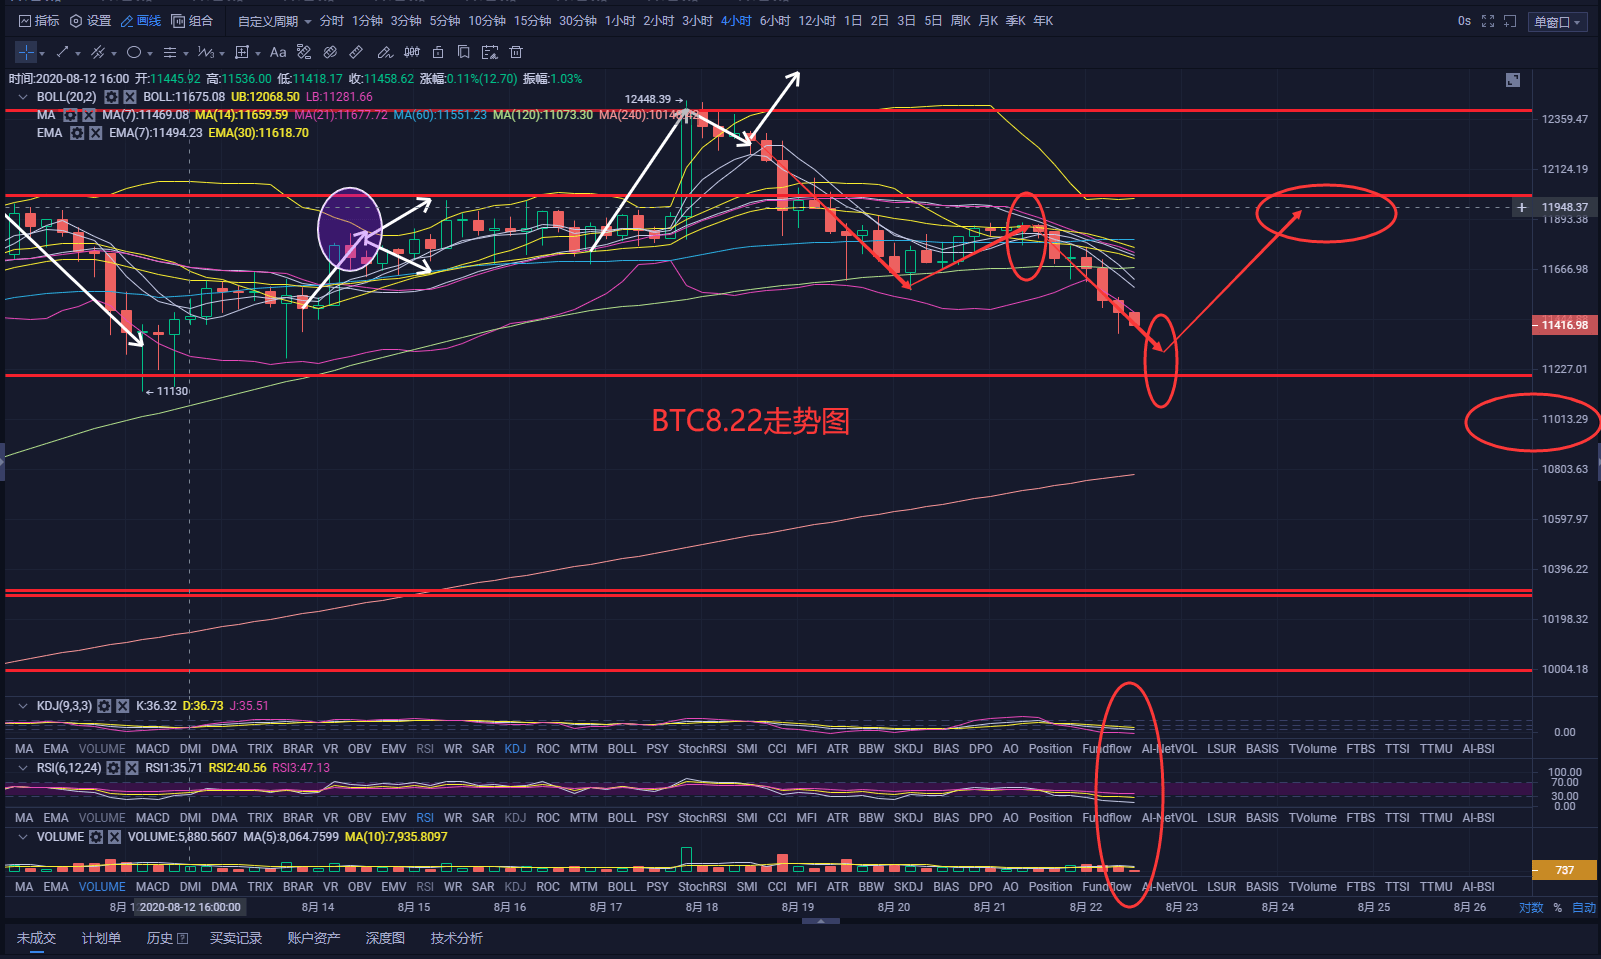
Task: Switch to the 未成交 tab
Action: tap(36, 938)
